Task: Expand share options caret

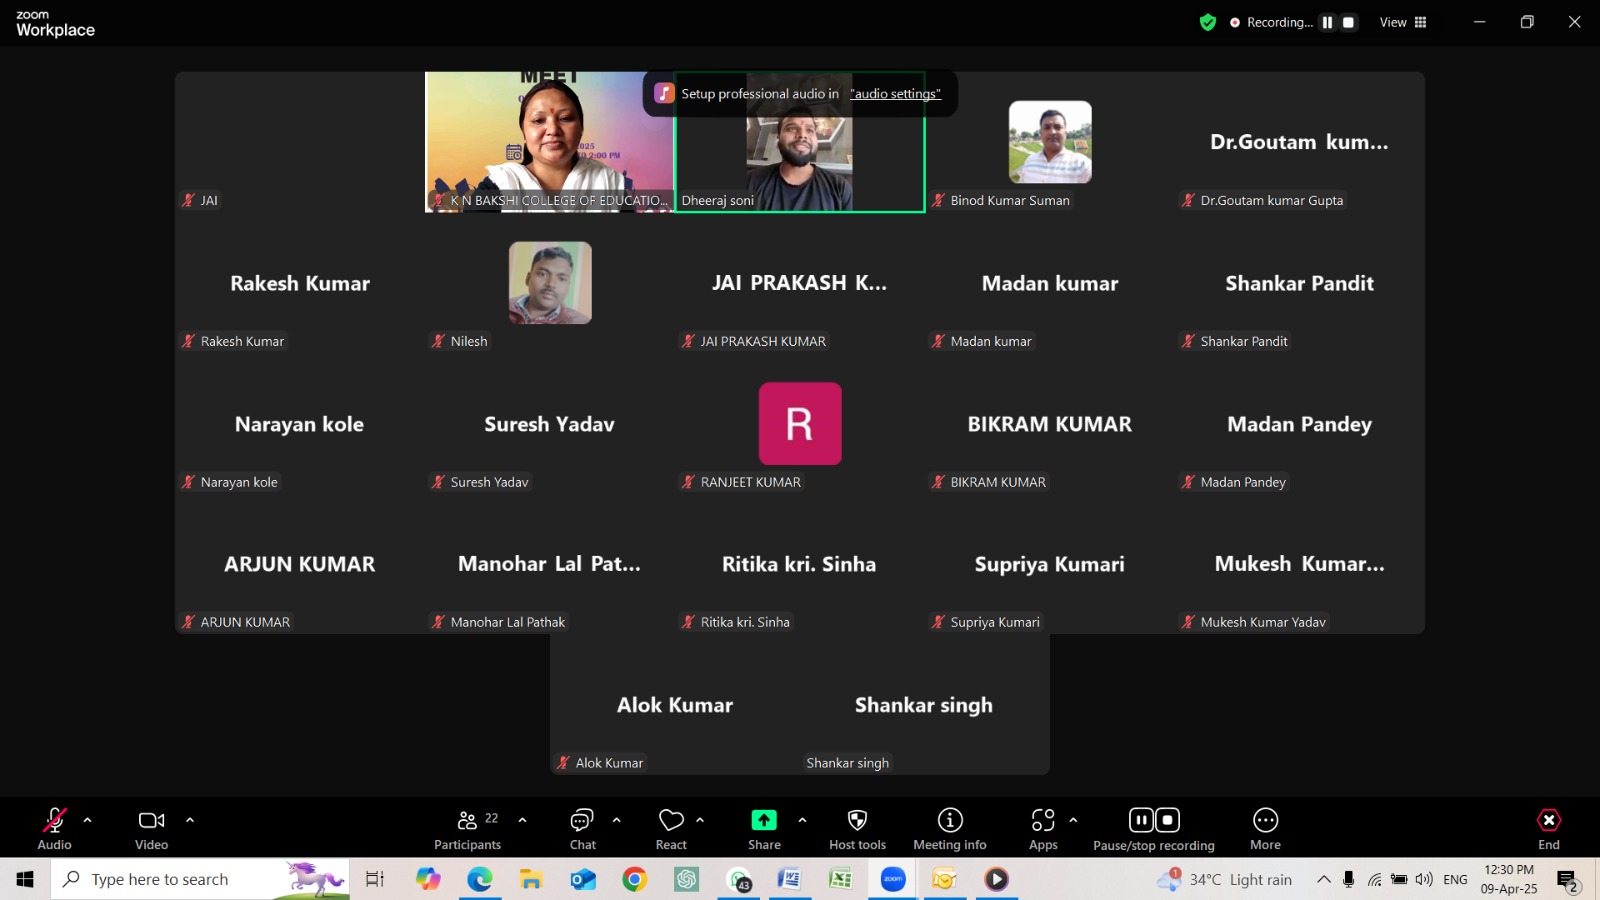Action: [x=802, y=820]
